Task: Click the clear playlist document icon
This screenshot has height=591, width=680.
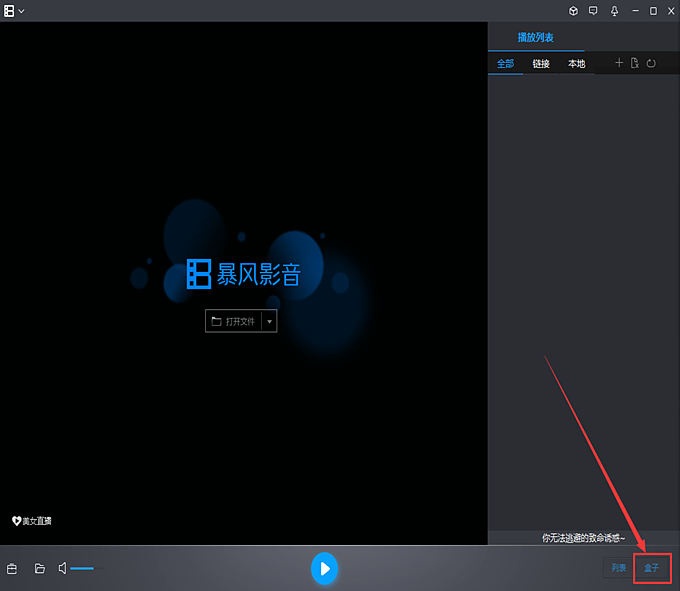Action: [x=635, y=63]
